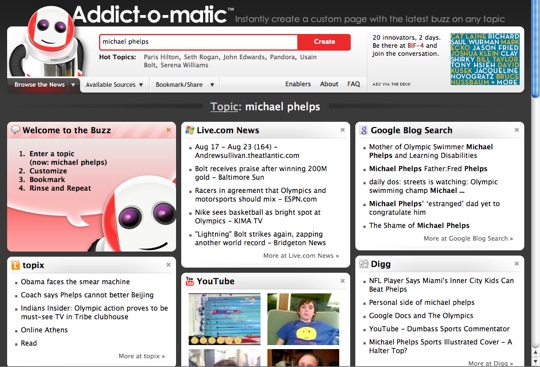Viewport: 540px width, 367px height.
Task: Close the Live.com News panel
Action: [343, 130]
